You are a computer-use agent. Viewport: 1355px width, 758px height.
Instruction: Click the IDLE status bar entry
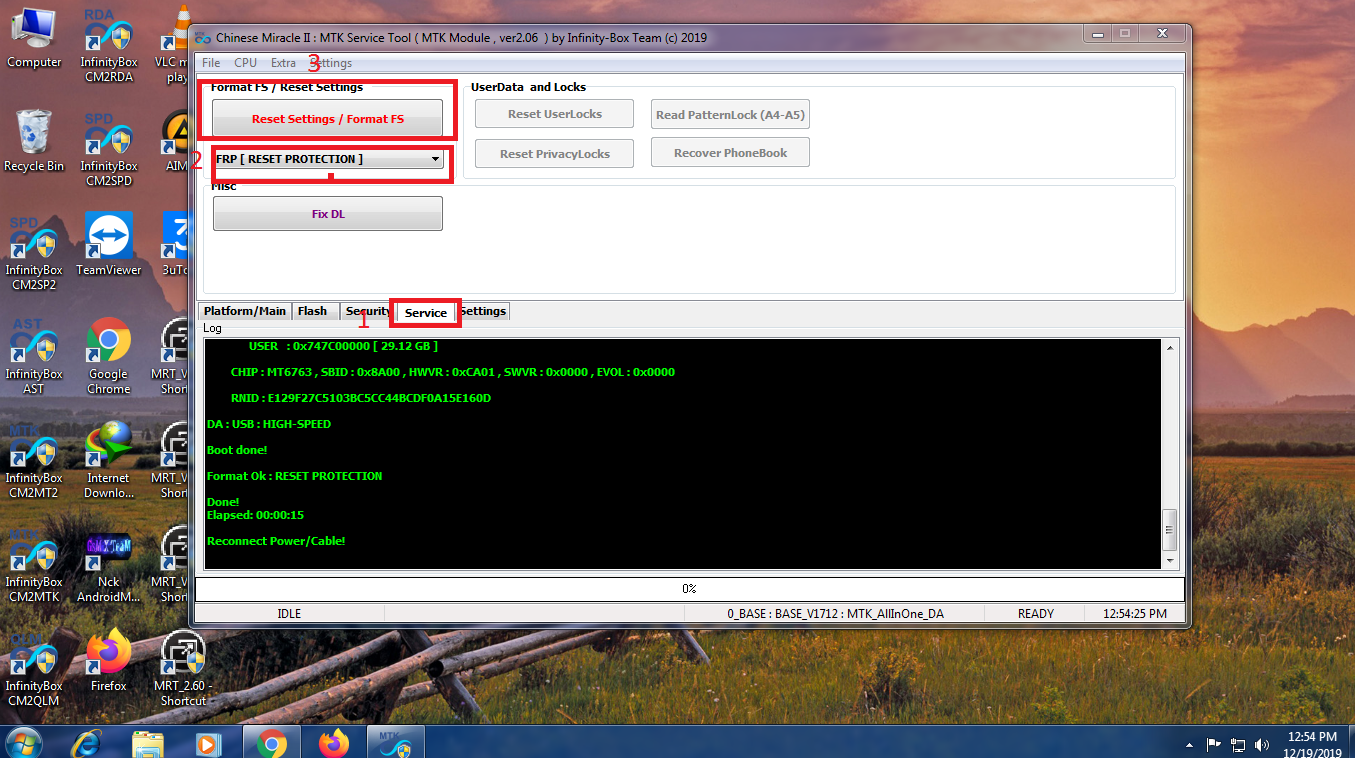coord(289,614)
